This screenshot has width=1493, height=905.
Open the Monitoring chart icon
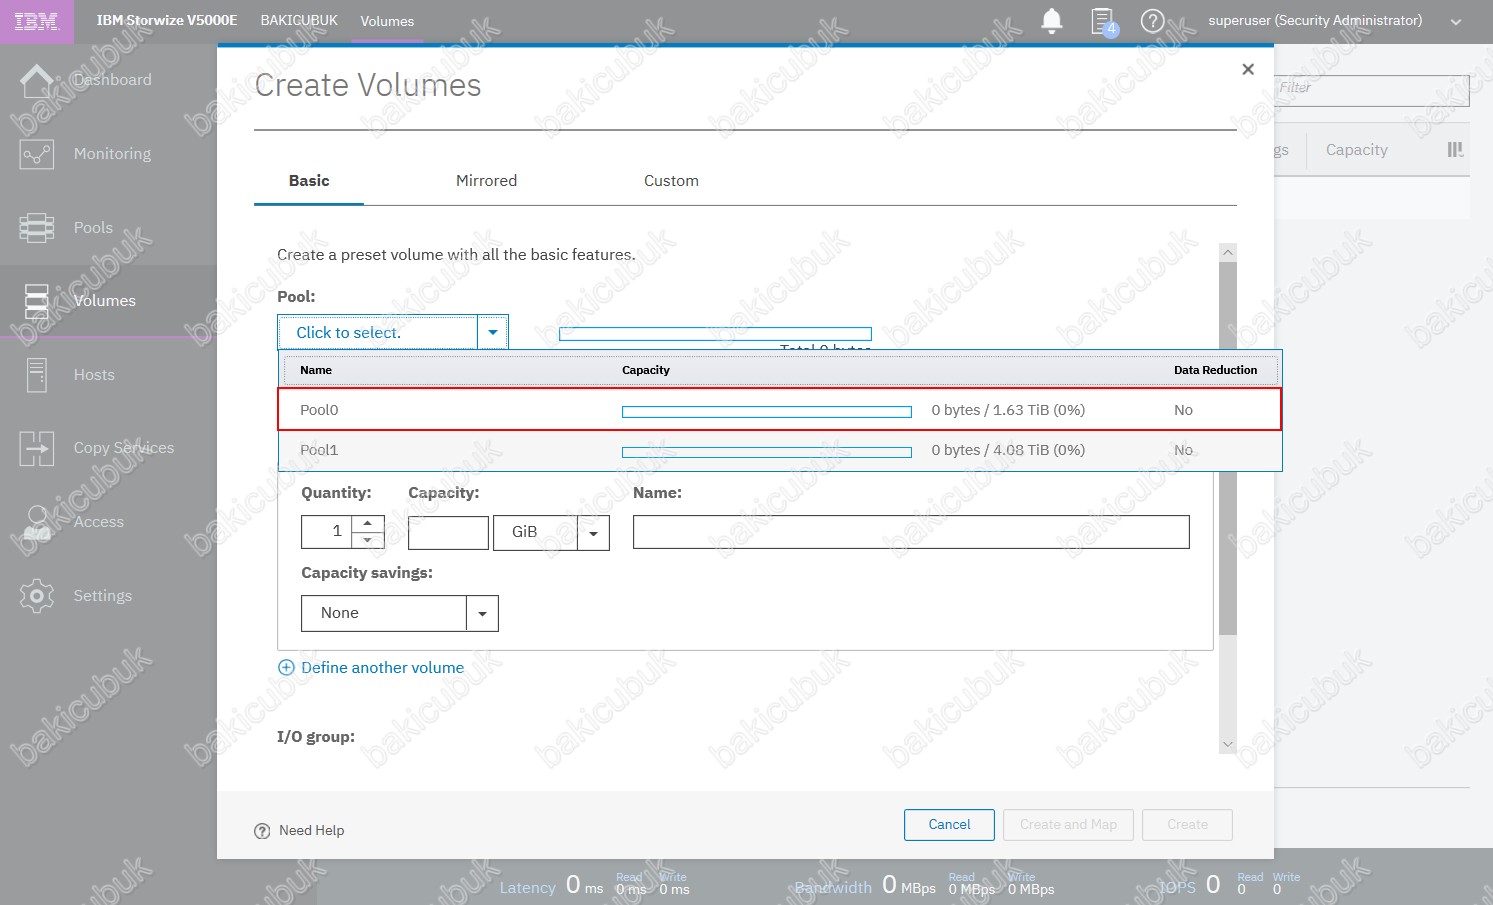point(37,154)
